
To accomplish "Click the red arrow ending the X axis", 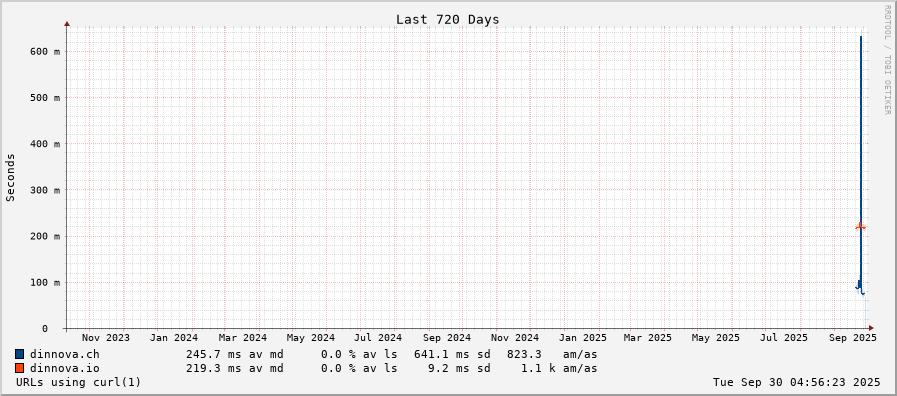I will coord(871,328).
